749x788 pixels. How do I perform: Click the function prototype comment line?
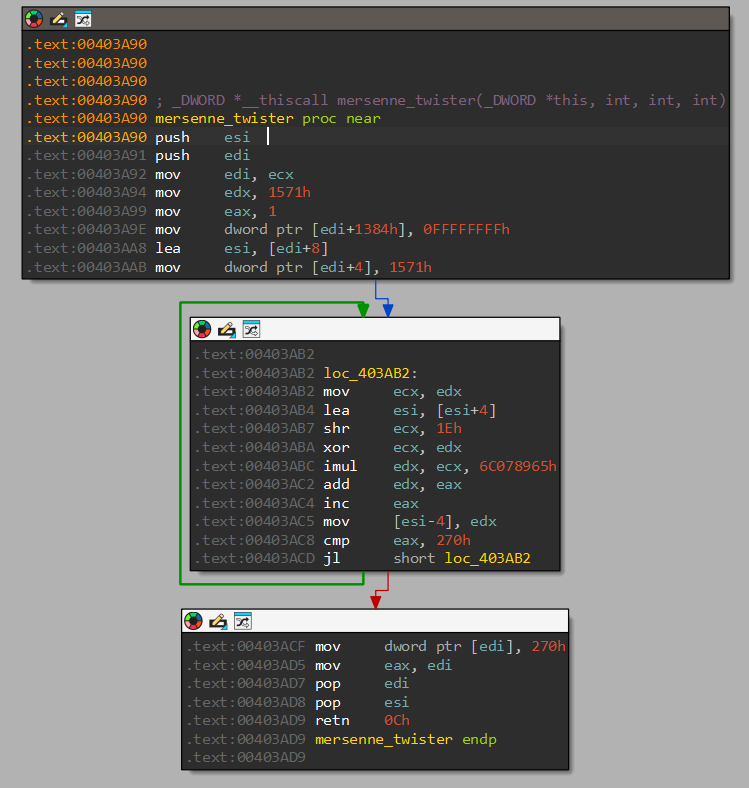[x=440, y=100]
